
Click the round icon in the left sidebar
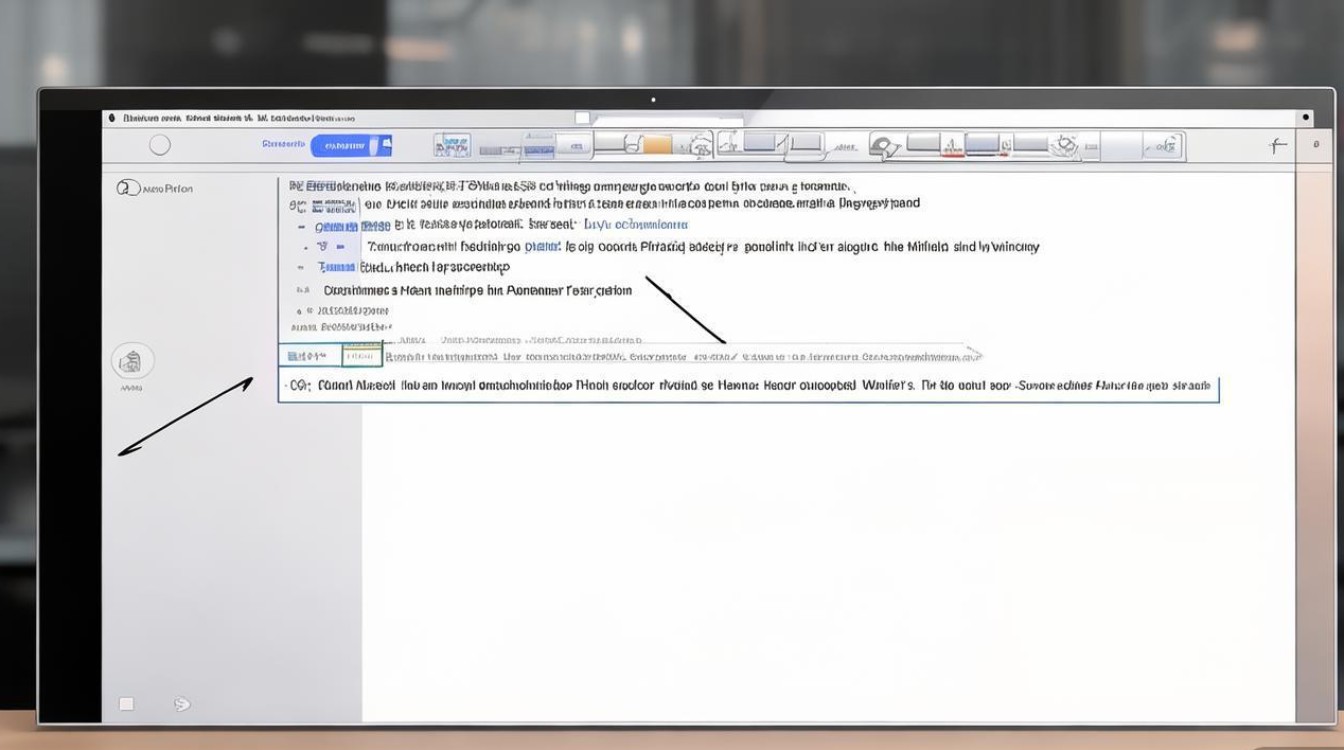point(133,361)
